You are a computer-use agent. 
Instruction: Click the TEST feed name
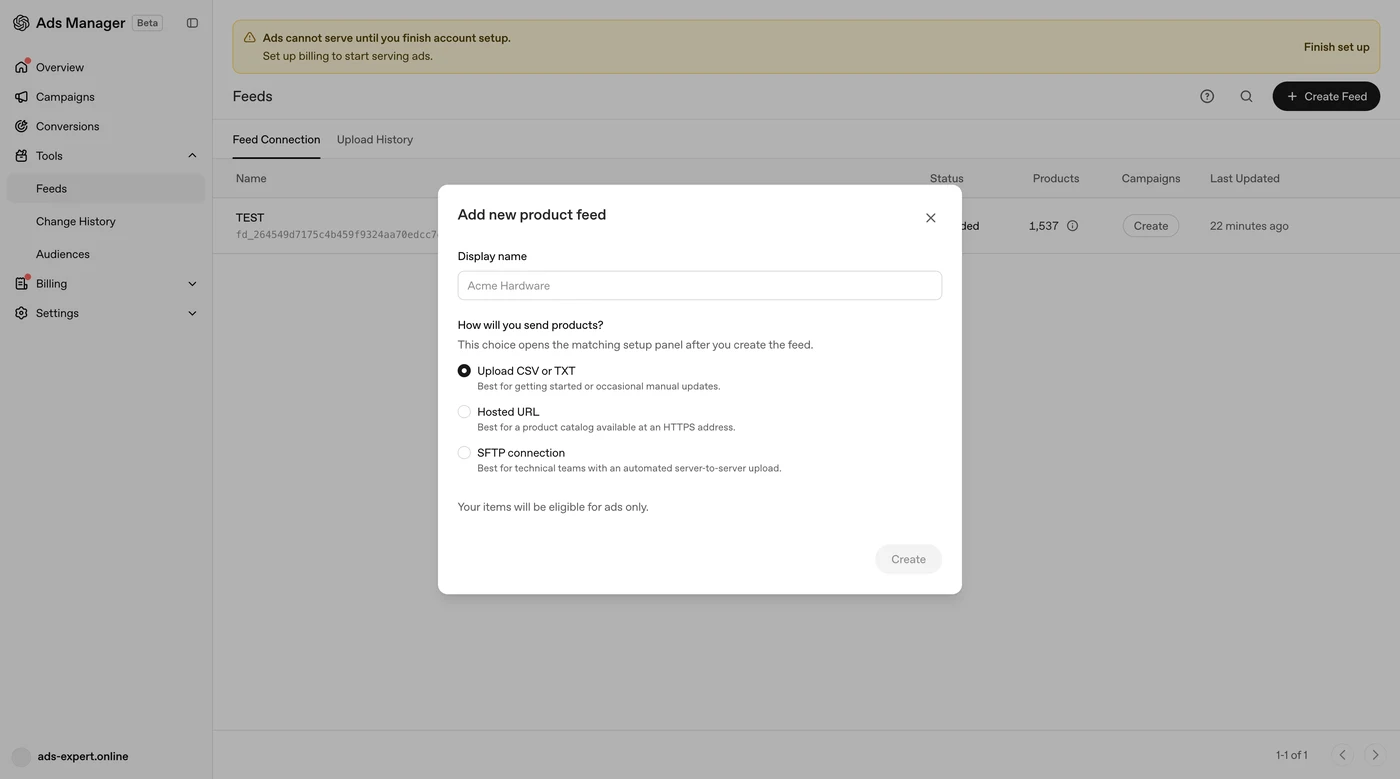tap(250, 218)
